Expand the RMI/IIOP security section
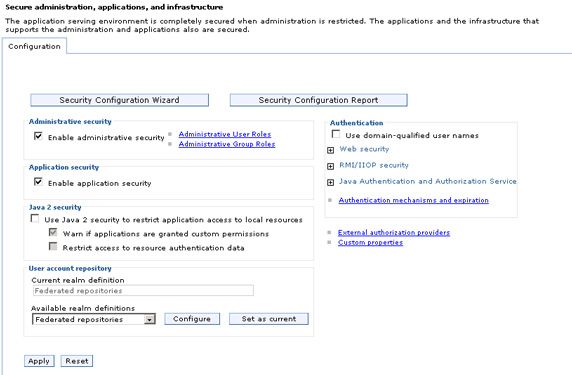The image size is (572, 375). point(331,166)
